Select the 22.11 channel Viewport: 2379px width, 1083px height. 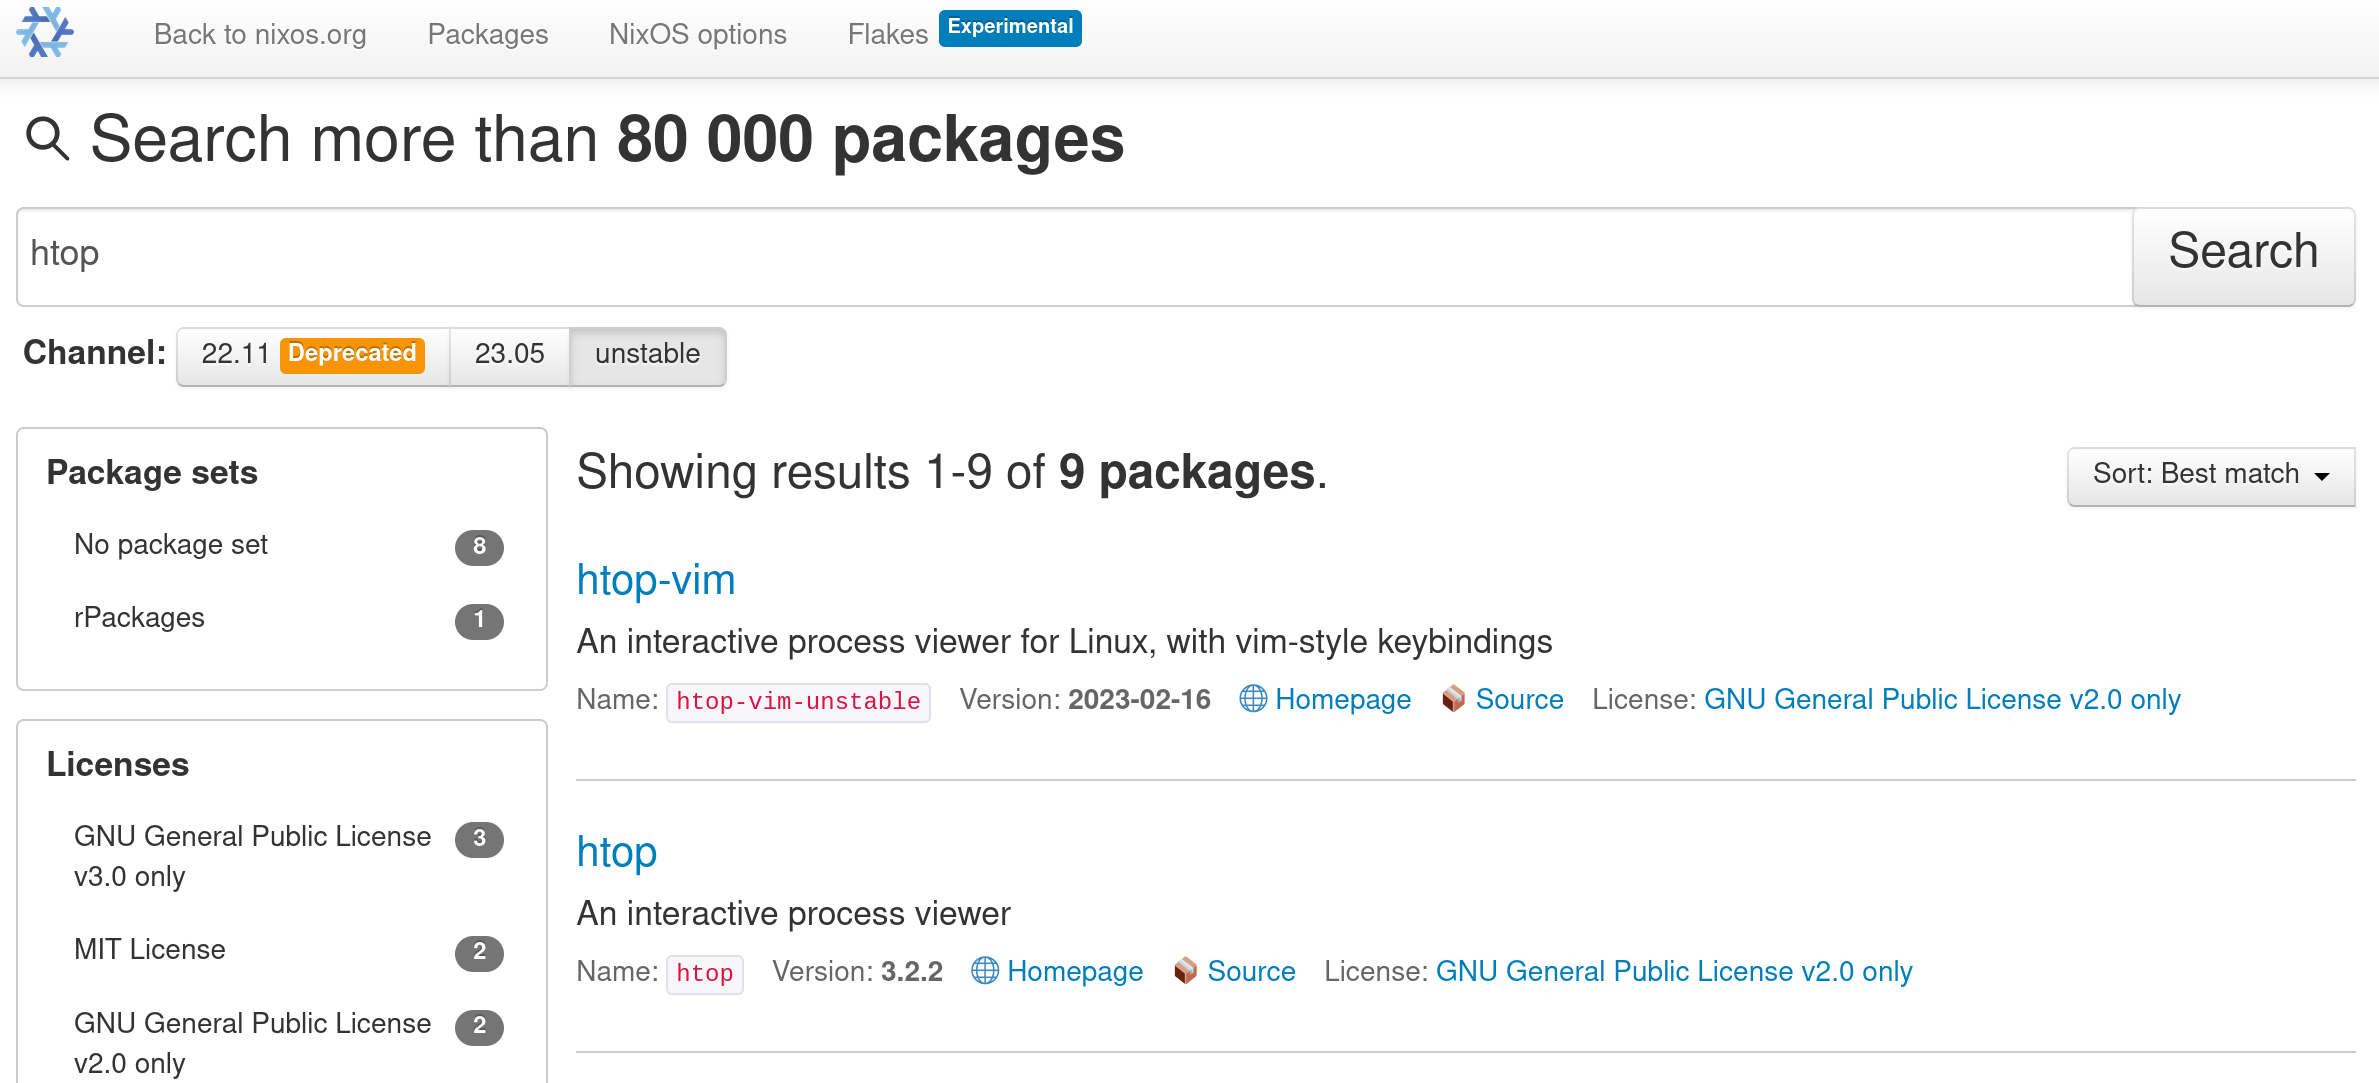tap(236, 354)
